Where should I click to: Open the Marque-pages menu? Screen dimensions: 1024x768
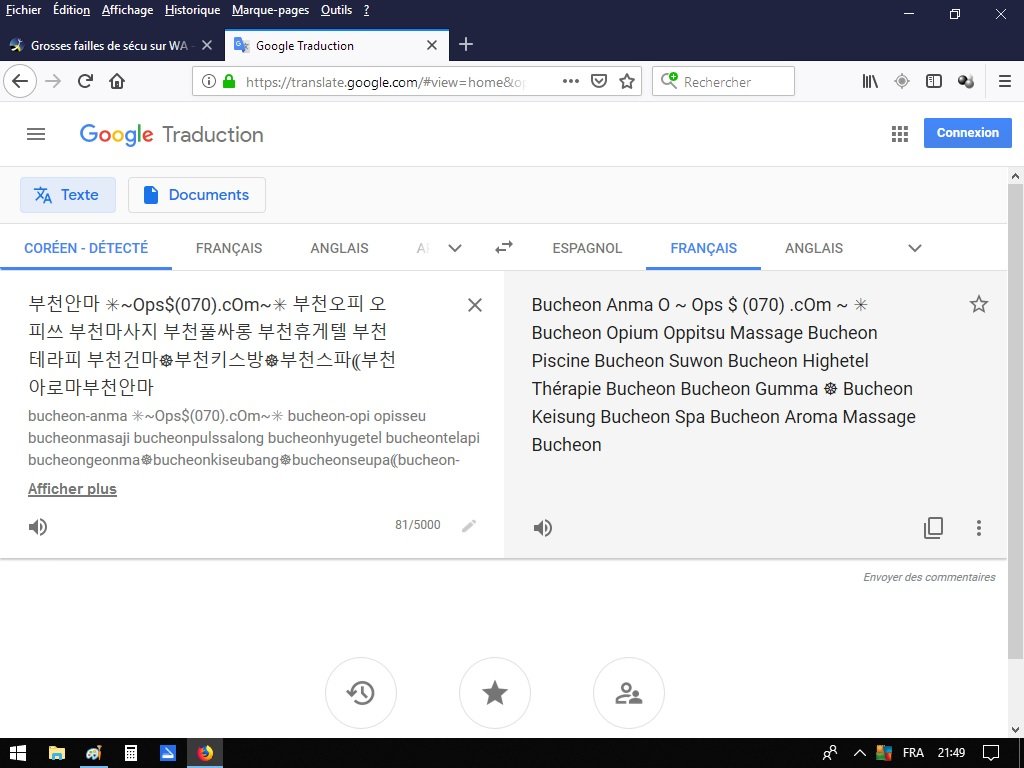pos(270,10)
